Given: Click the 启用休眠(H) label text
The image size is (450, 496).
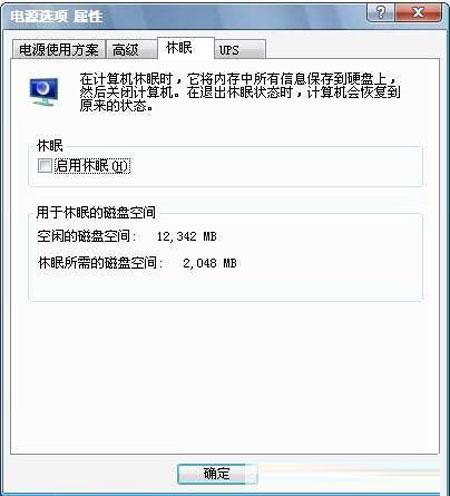Looking at the screenshot, I should 92,166.
